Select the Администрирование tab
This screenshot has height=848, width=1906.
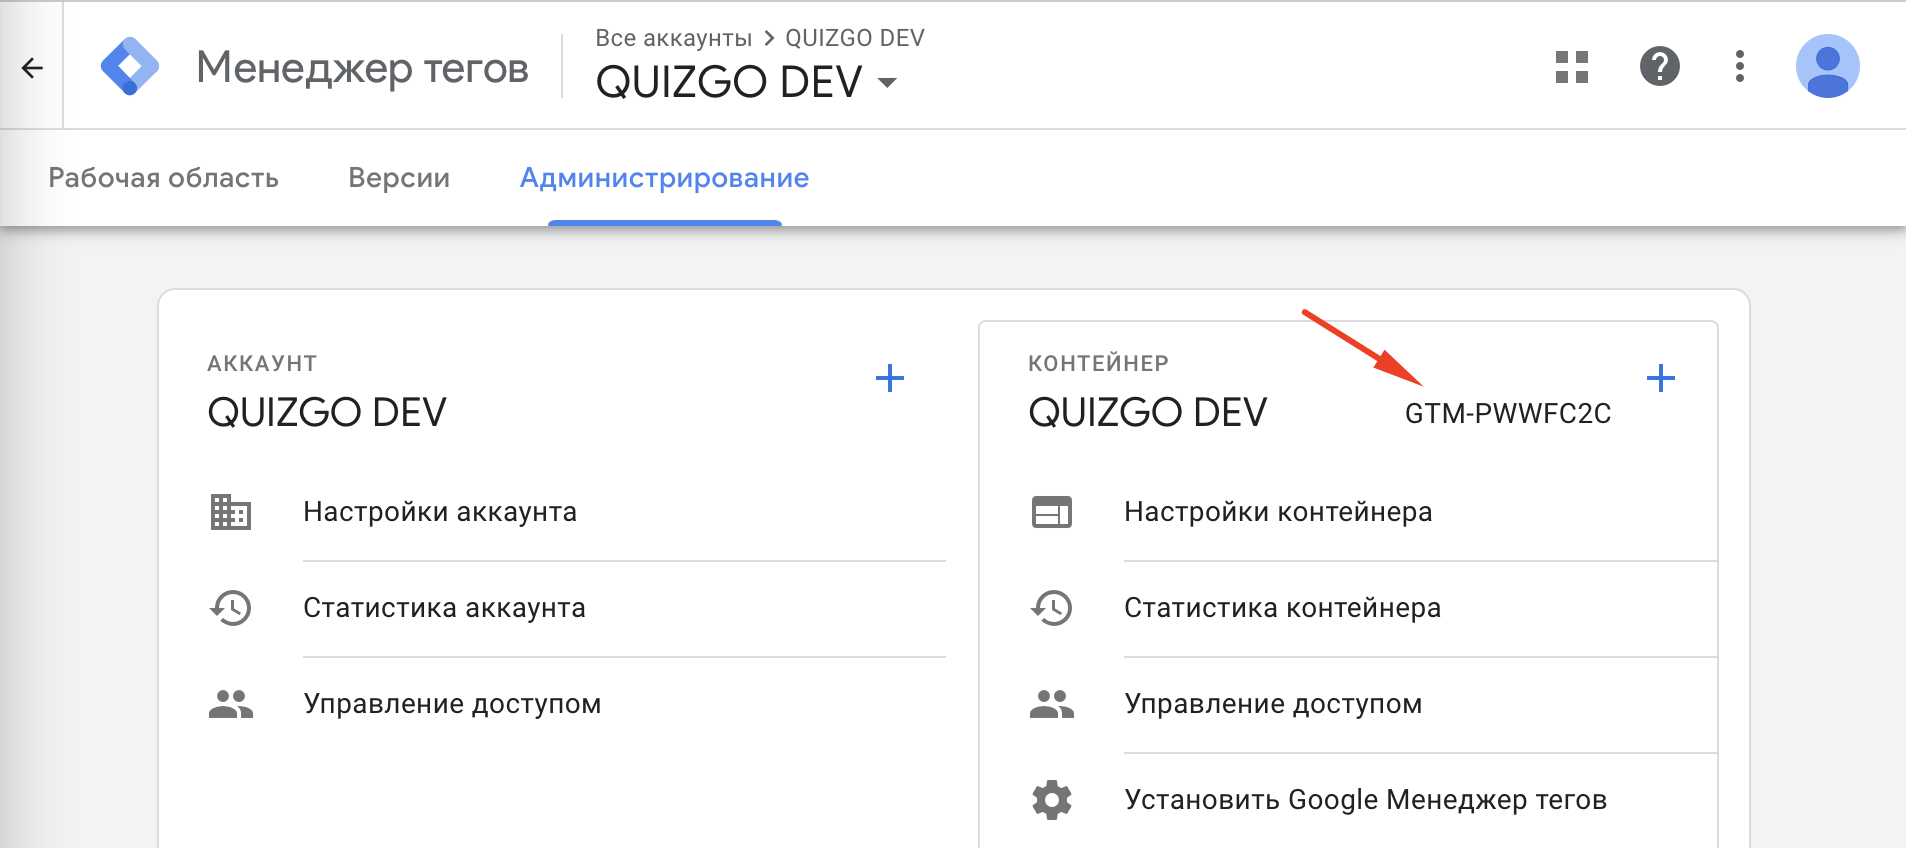[664, 178]
